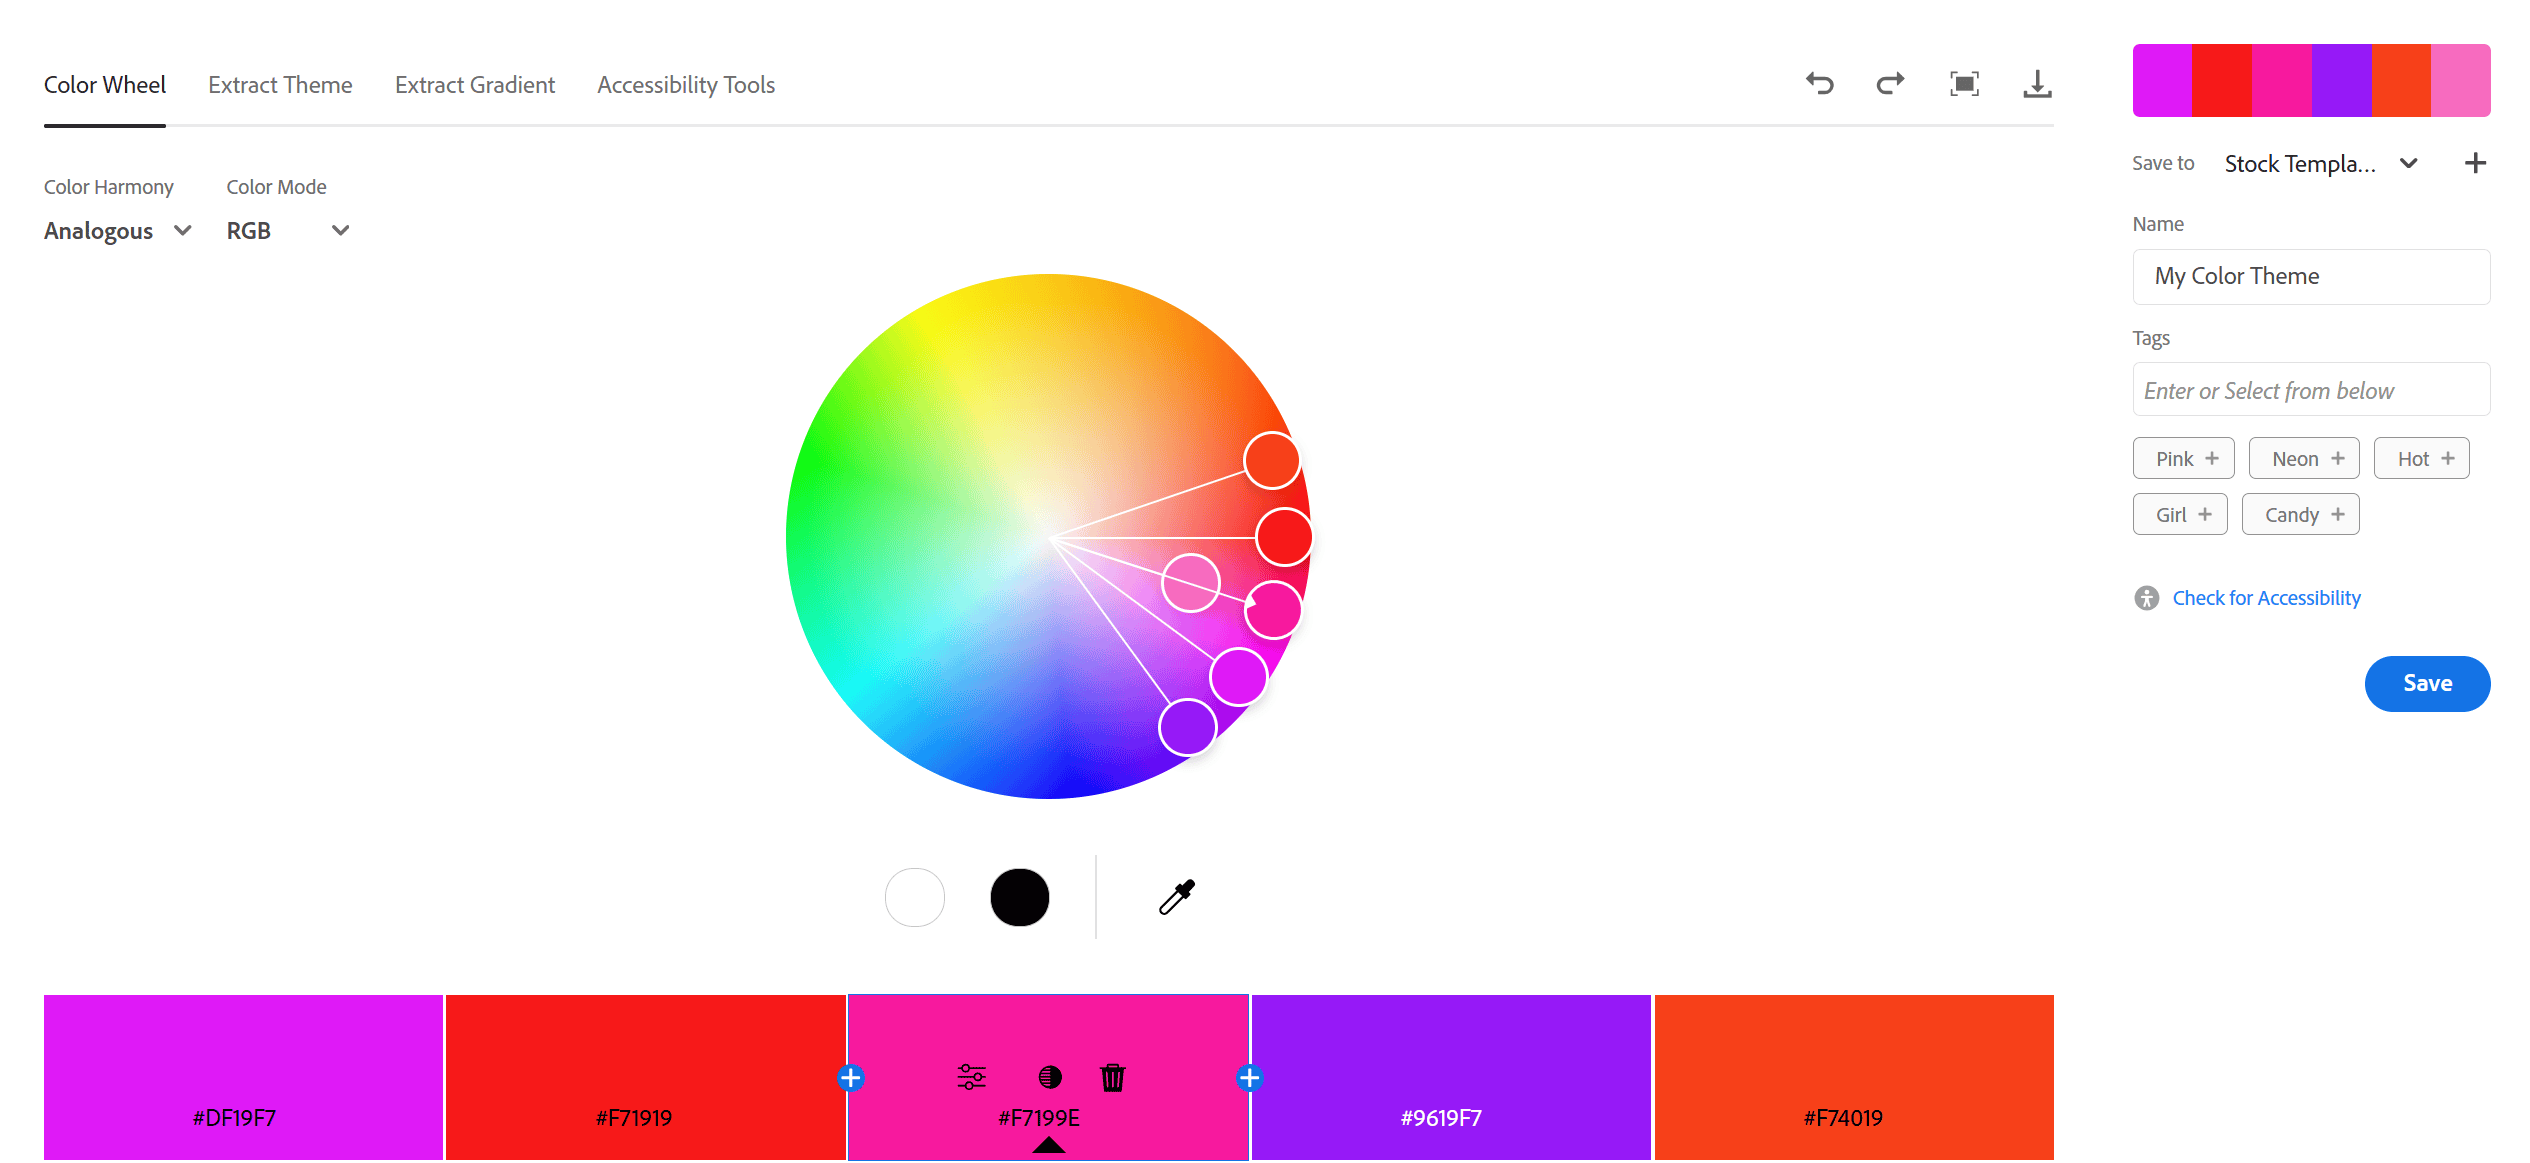Viewport: 2530px width, 1163px height.
Task: Click the blue Save button
Action: (x=2427, y=684)
